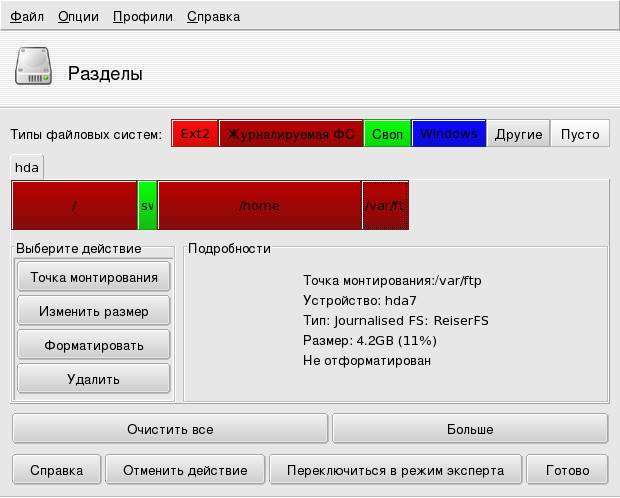Image resolution: width=620 pixels, height=498 pixels.
Task: Click the Точка монтирования button
Action: pyautogui.click(x=94, y=277)
